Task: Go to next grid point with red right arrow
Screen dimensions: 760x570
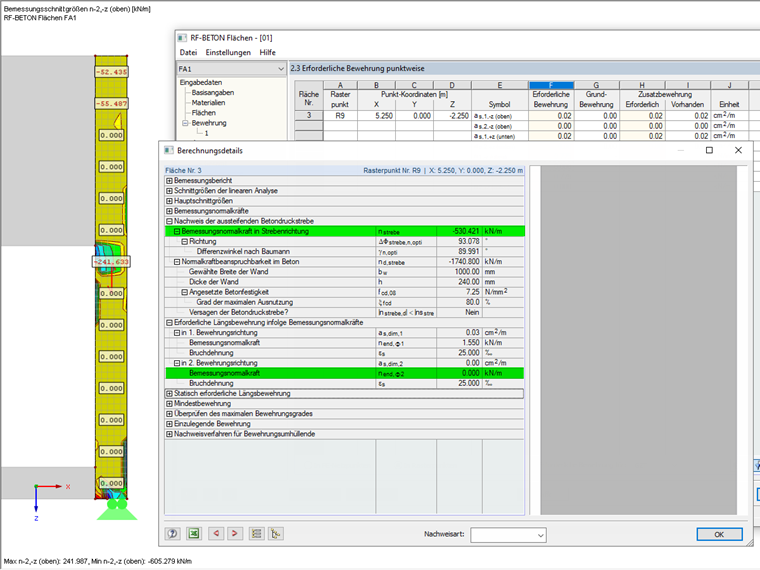Action: [x=235, y=534]
